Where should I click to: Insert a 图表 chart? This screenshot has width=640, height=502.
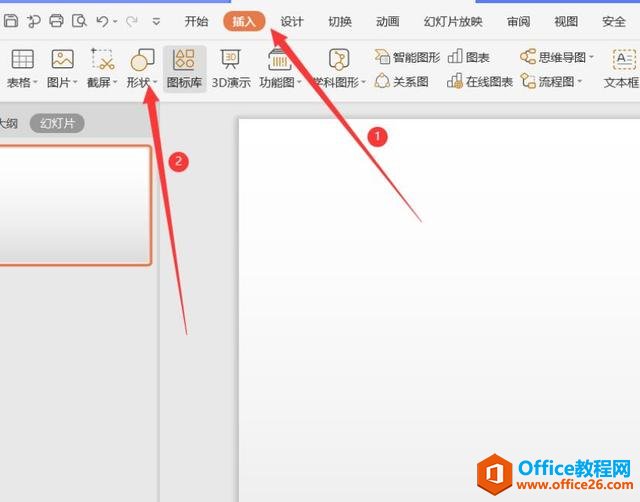[x=469, y=57]
